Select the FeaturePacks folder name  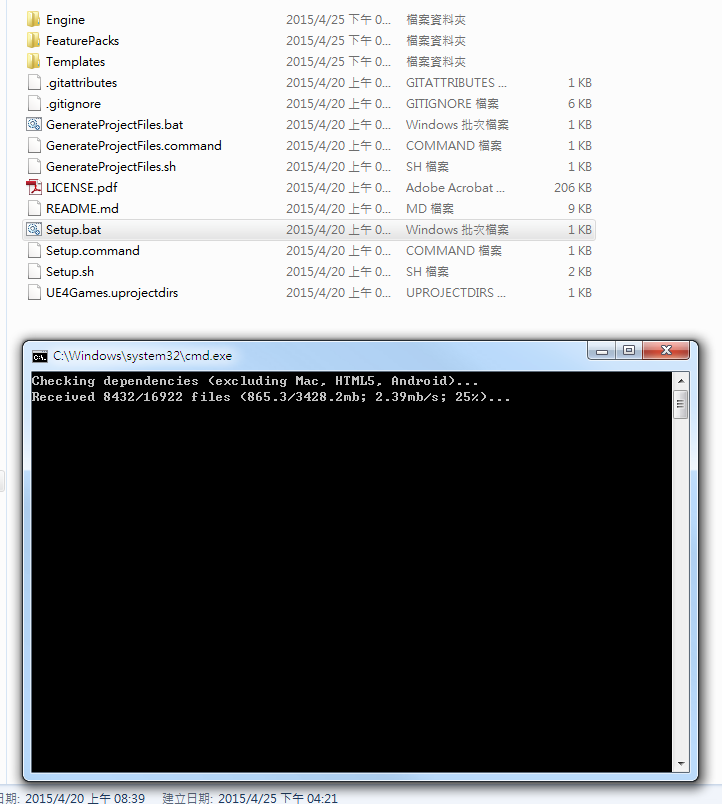tap(83, 41)
